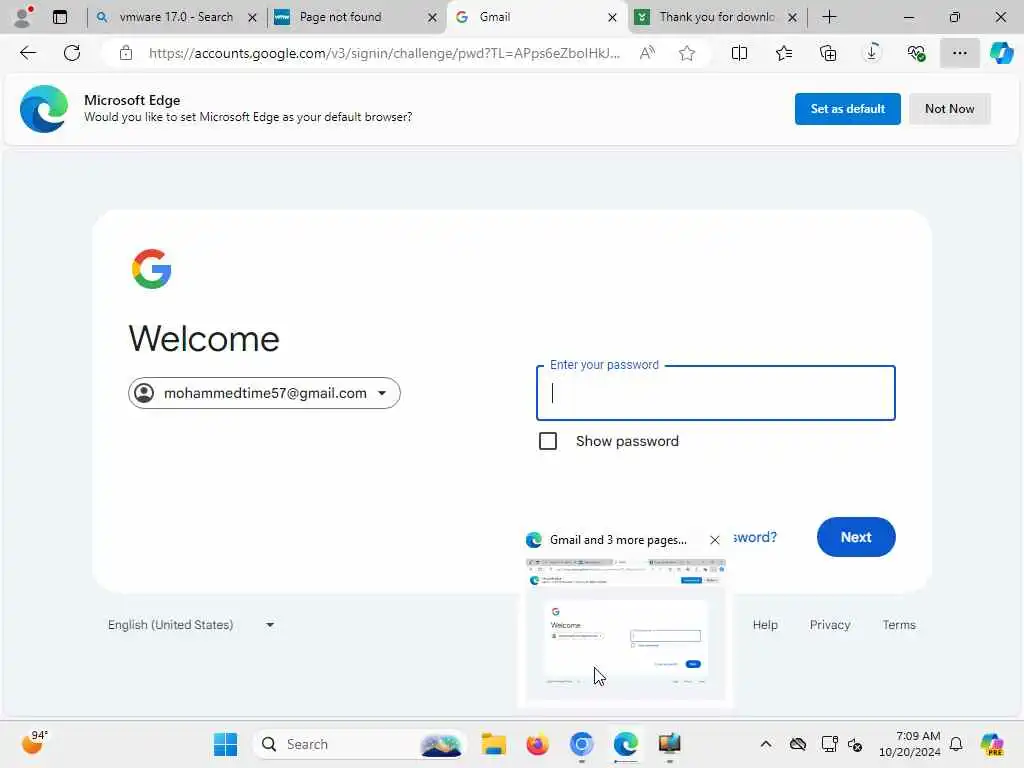1024x768 pixels.
Task: Open File Explorer from taskbar
Action: click(x=493, y=744)
